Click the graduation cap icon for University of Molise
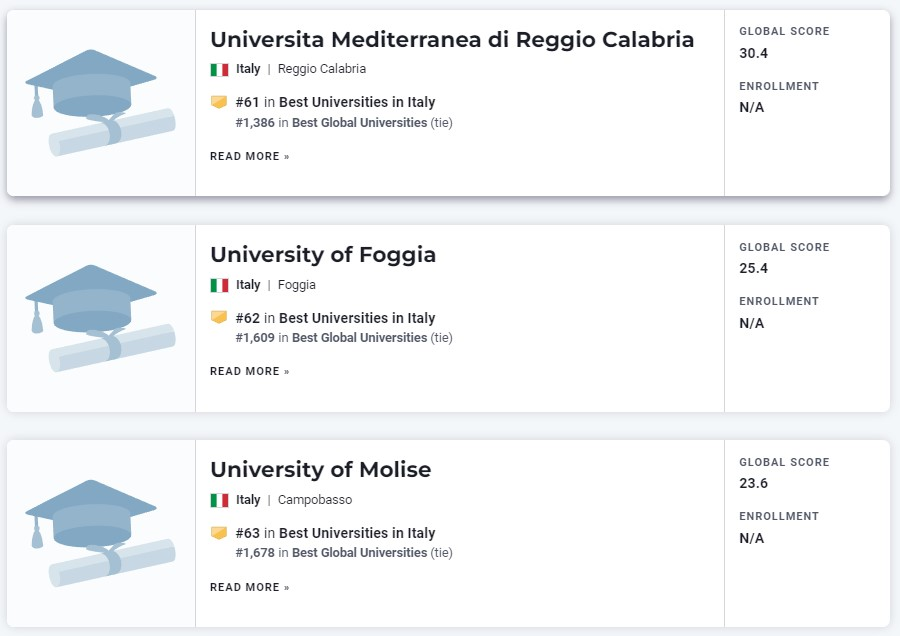The image size is (900, 636). [100, 533]
